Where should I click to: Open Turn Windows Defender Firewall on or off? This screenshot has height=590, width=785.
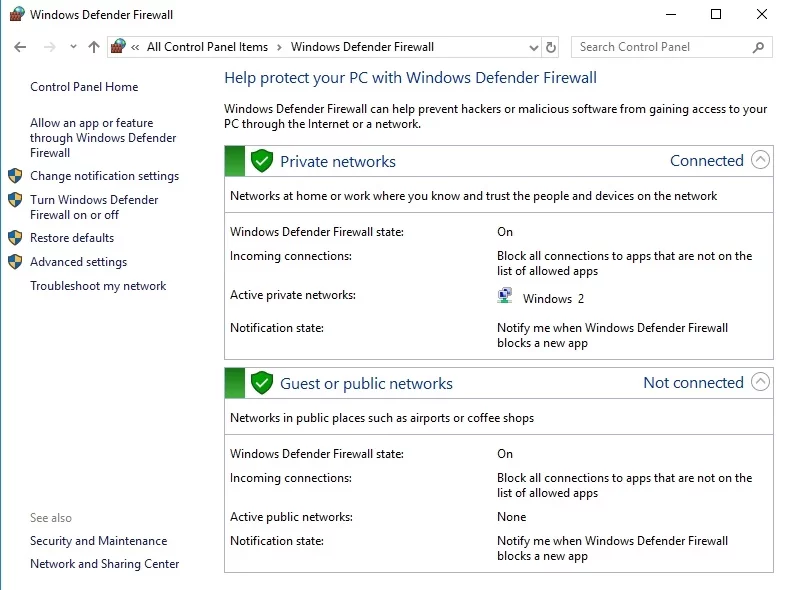[94, 207]
